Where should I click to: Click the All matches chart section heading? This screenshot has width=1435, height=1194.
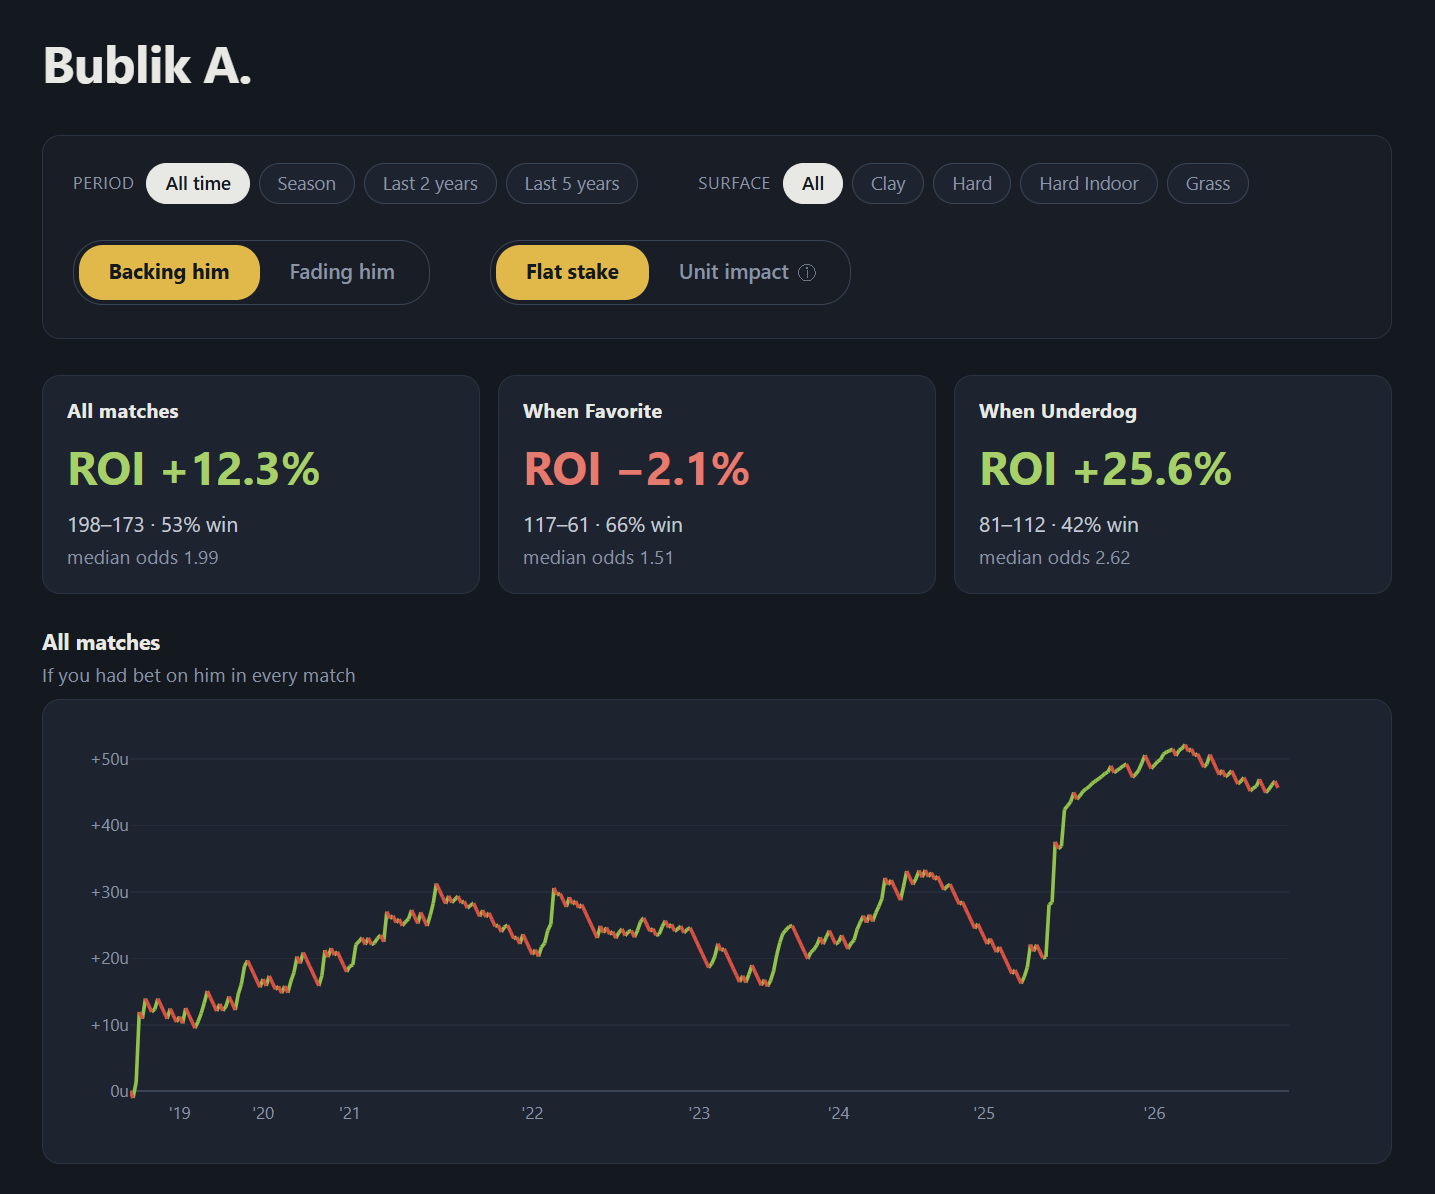(101, 642)
